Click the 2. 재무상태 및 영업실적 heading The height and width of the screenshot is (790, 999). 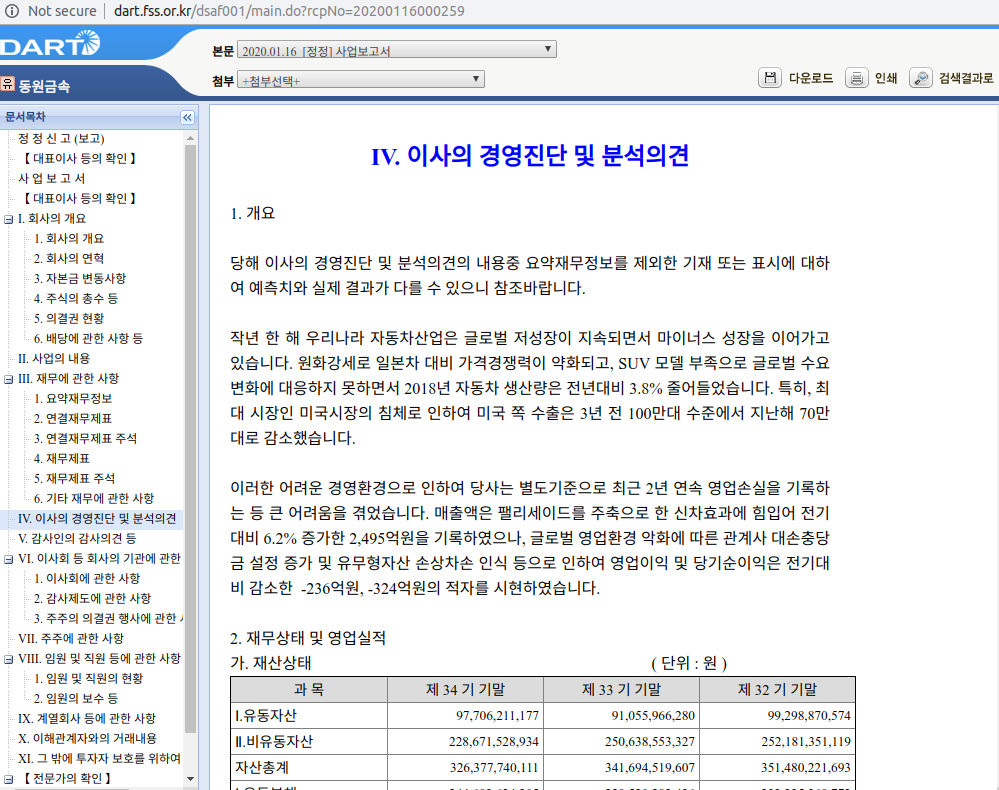click(x=308, y=638)
